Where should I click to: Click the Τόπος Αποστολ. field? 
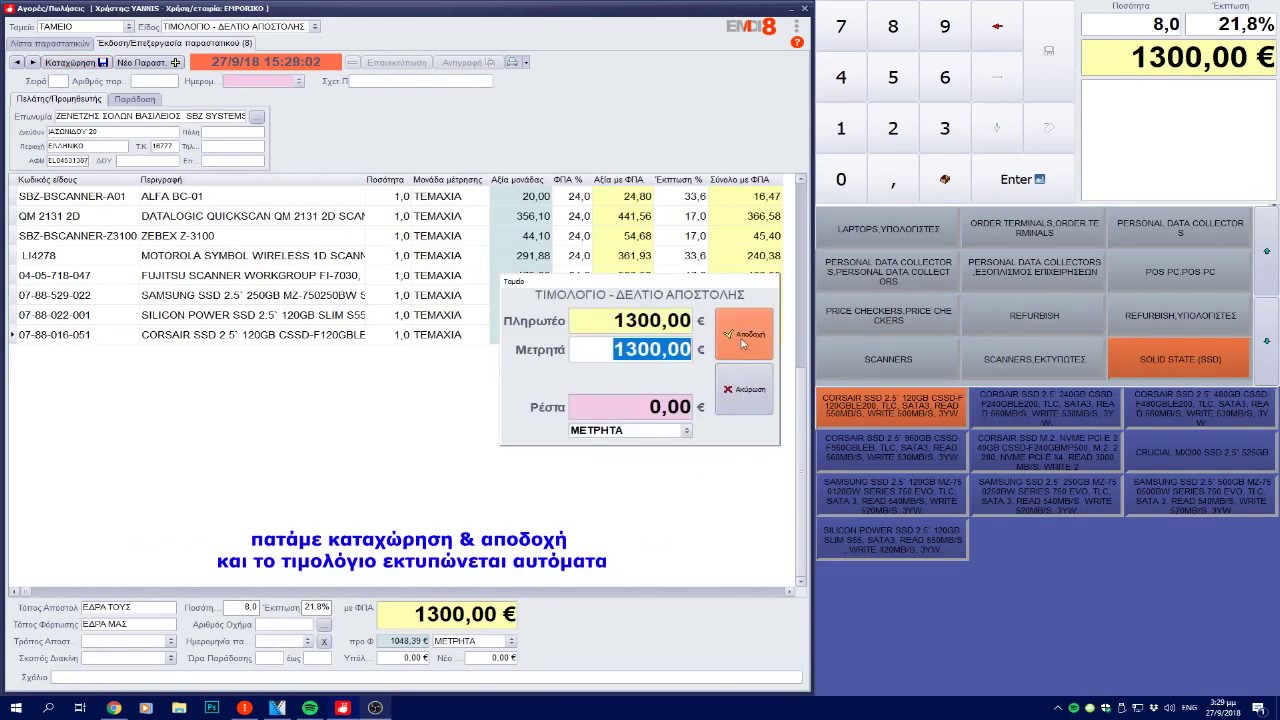128,607
